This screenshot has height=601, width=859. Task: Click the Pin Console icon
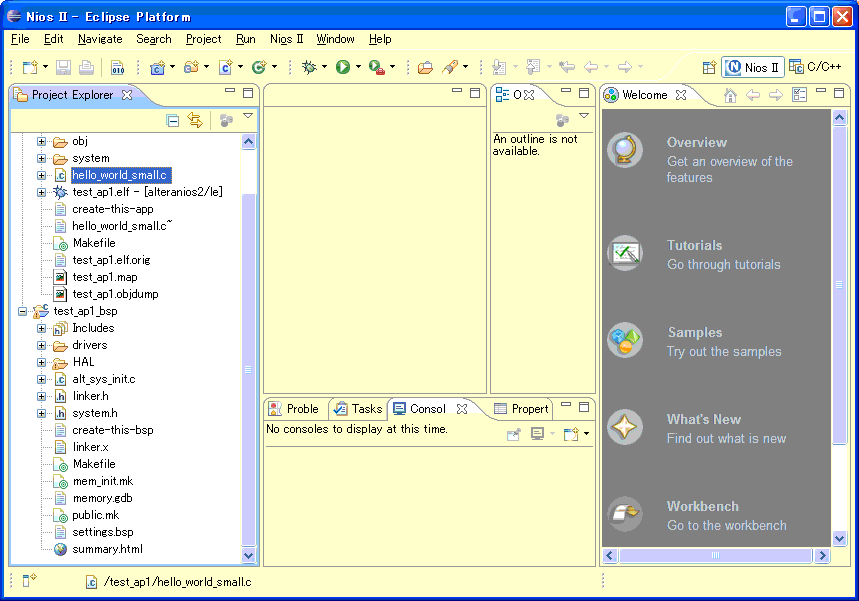[513, 435]
